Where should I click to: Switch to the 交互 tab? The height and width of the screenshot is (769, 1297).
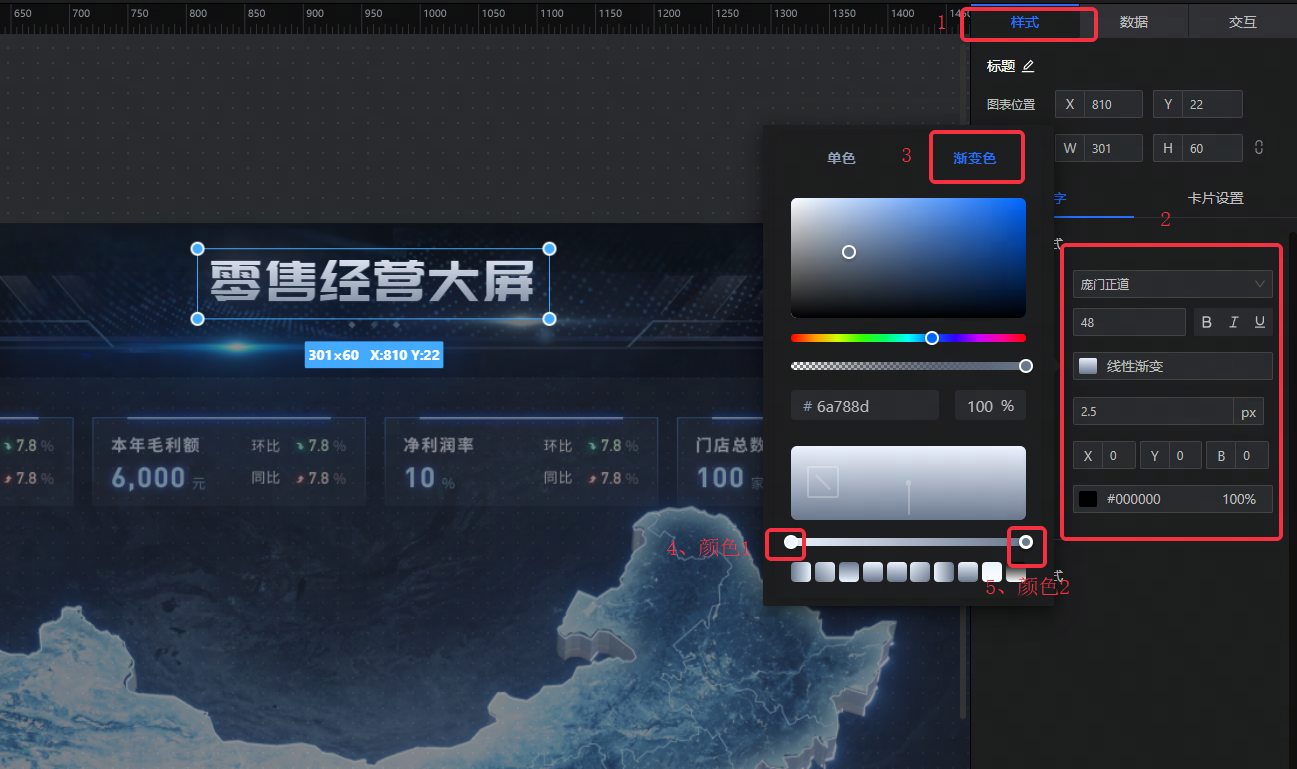[1243, 22]
